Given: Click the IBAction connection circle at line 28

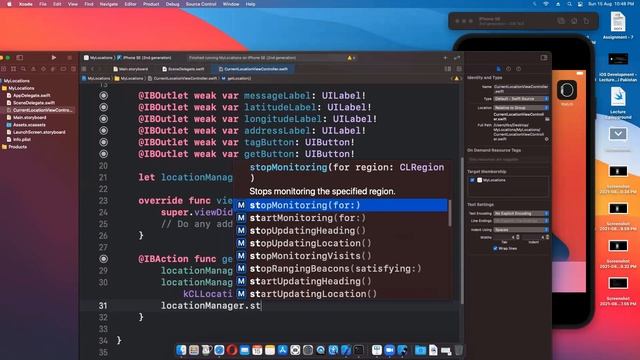Looking at the screenshot, I should point(104,259).
